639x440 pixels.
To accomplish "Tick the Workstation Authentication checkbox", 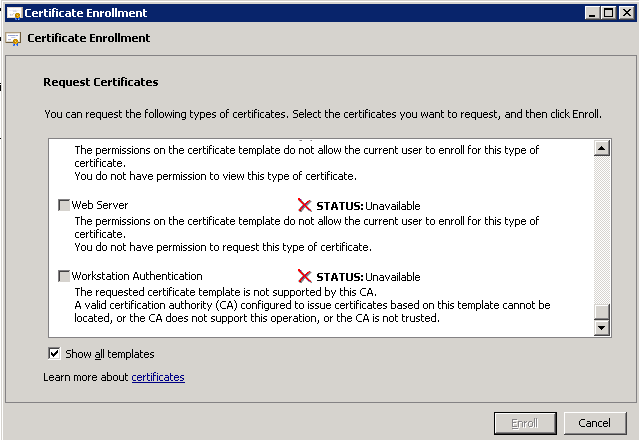I will click(x=64, y=276).
